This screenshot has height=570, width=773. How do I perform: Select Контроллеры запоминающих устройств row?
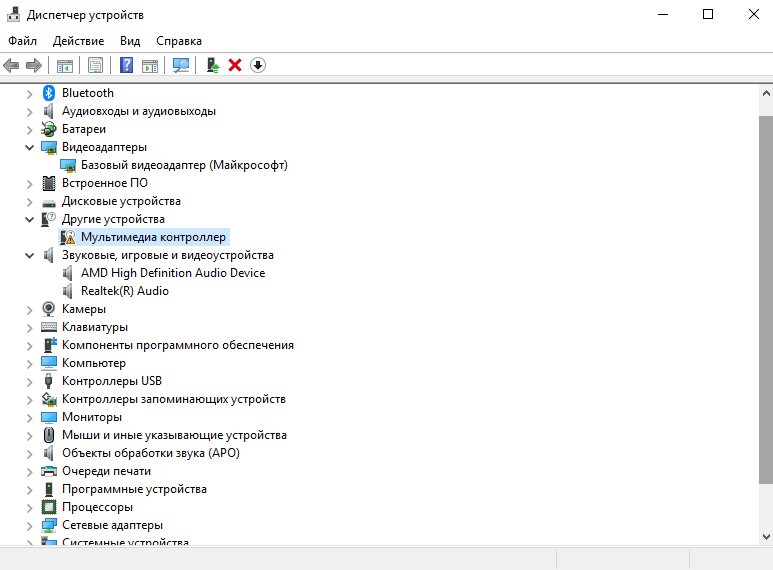coord(174,399)
